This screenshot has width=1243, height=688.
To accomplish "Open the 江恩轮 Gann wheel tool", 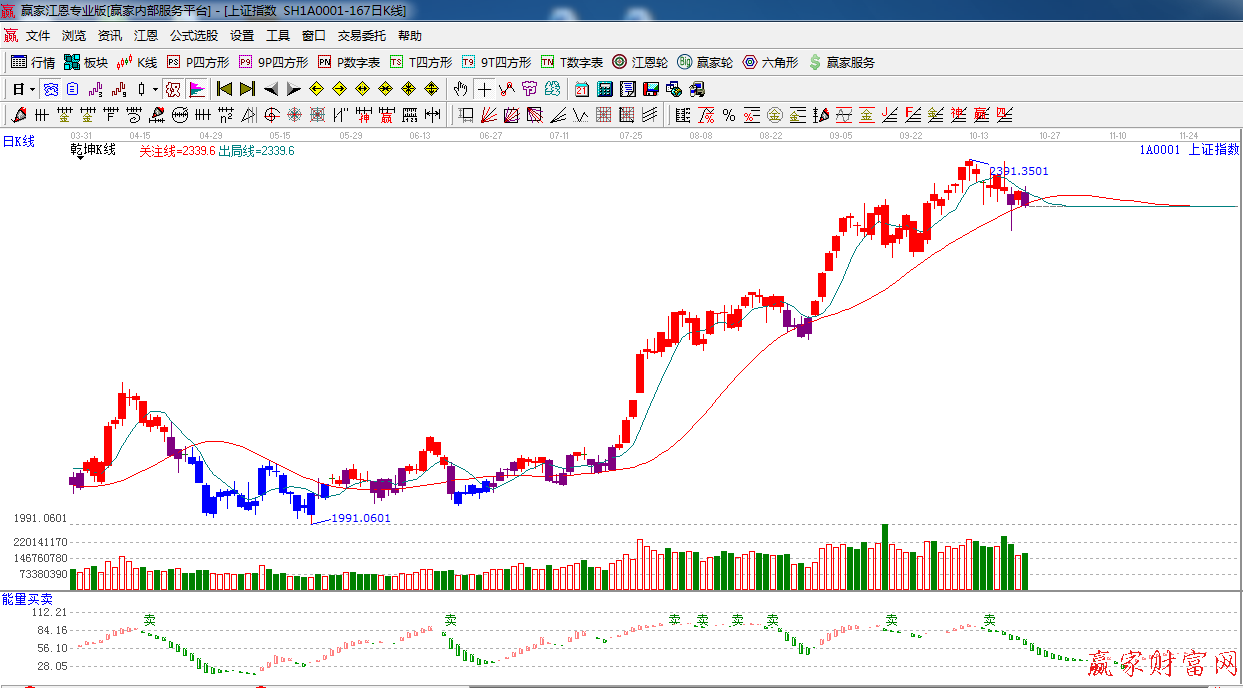I will (639, 62).
